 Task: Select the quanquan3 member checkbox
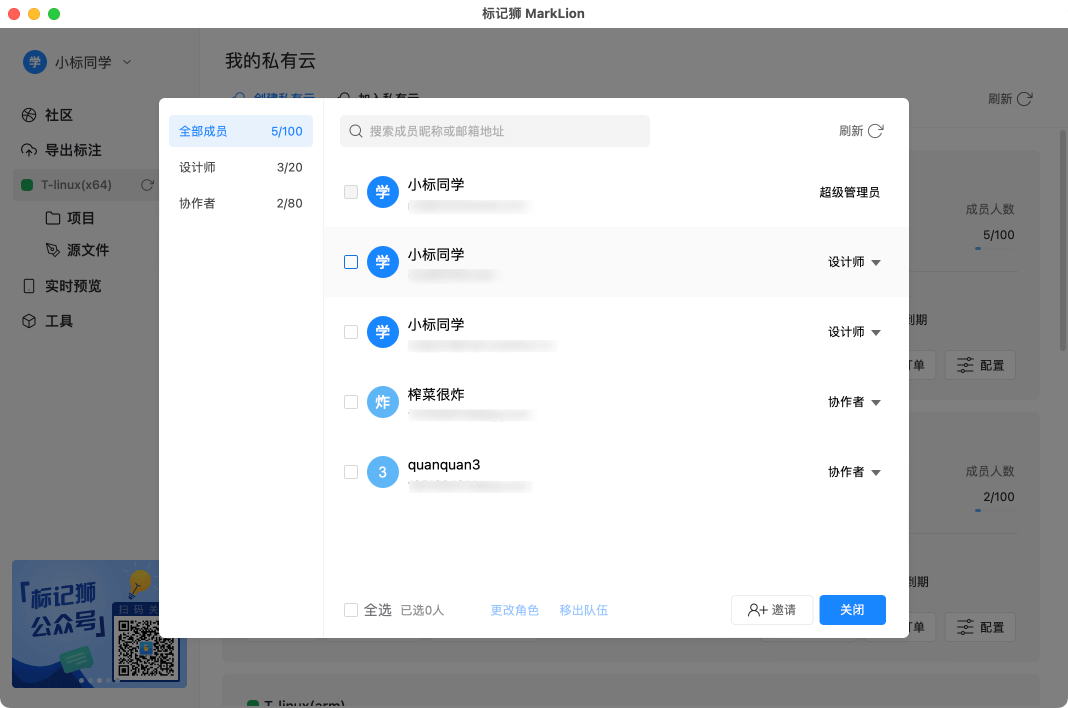[351, 472]
